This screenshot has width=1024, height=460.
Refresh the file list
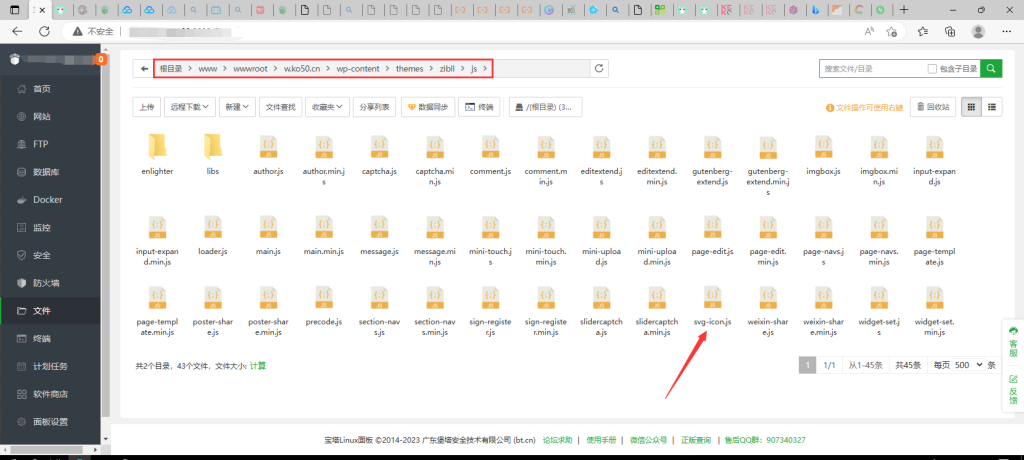[x=599, y=69]
